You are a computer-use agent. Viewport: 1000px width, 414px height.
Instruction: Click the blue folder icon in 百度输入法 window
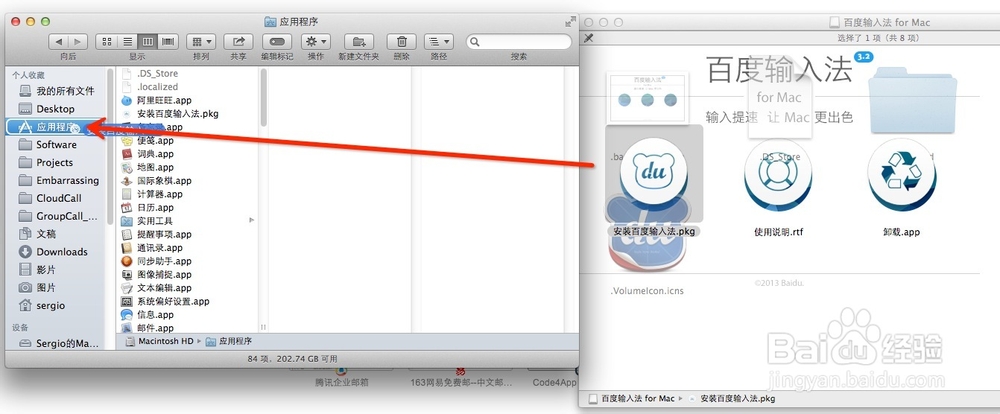point(913,100)
